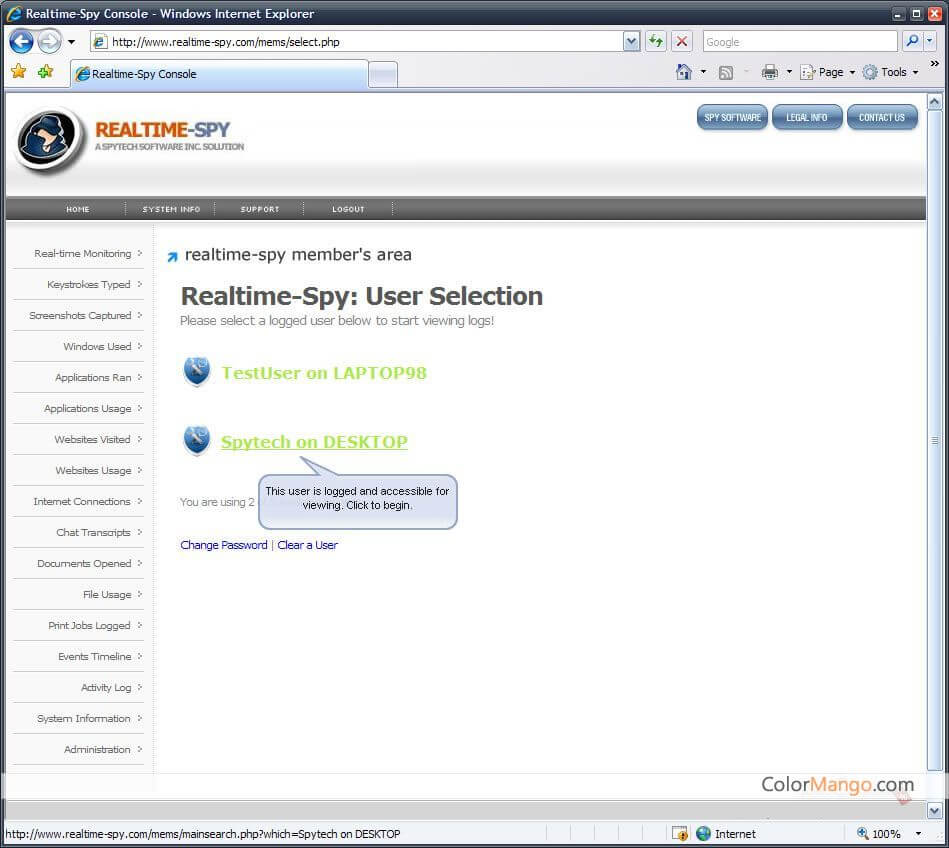Open Documents Opened in sidebar
The image size is (949, 848).
coord(84,564)
